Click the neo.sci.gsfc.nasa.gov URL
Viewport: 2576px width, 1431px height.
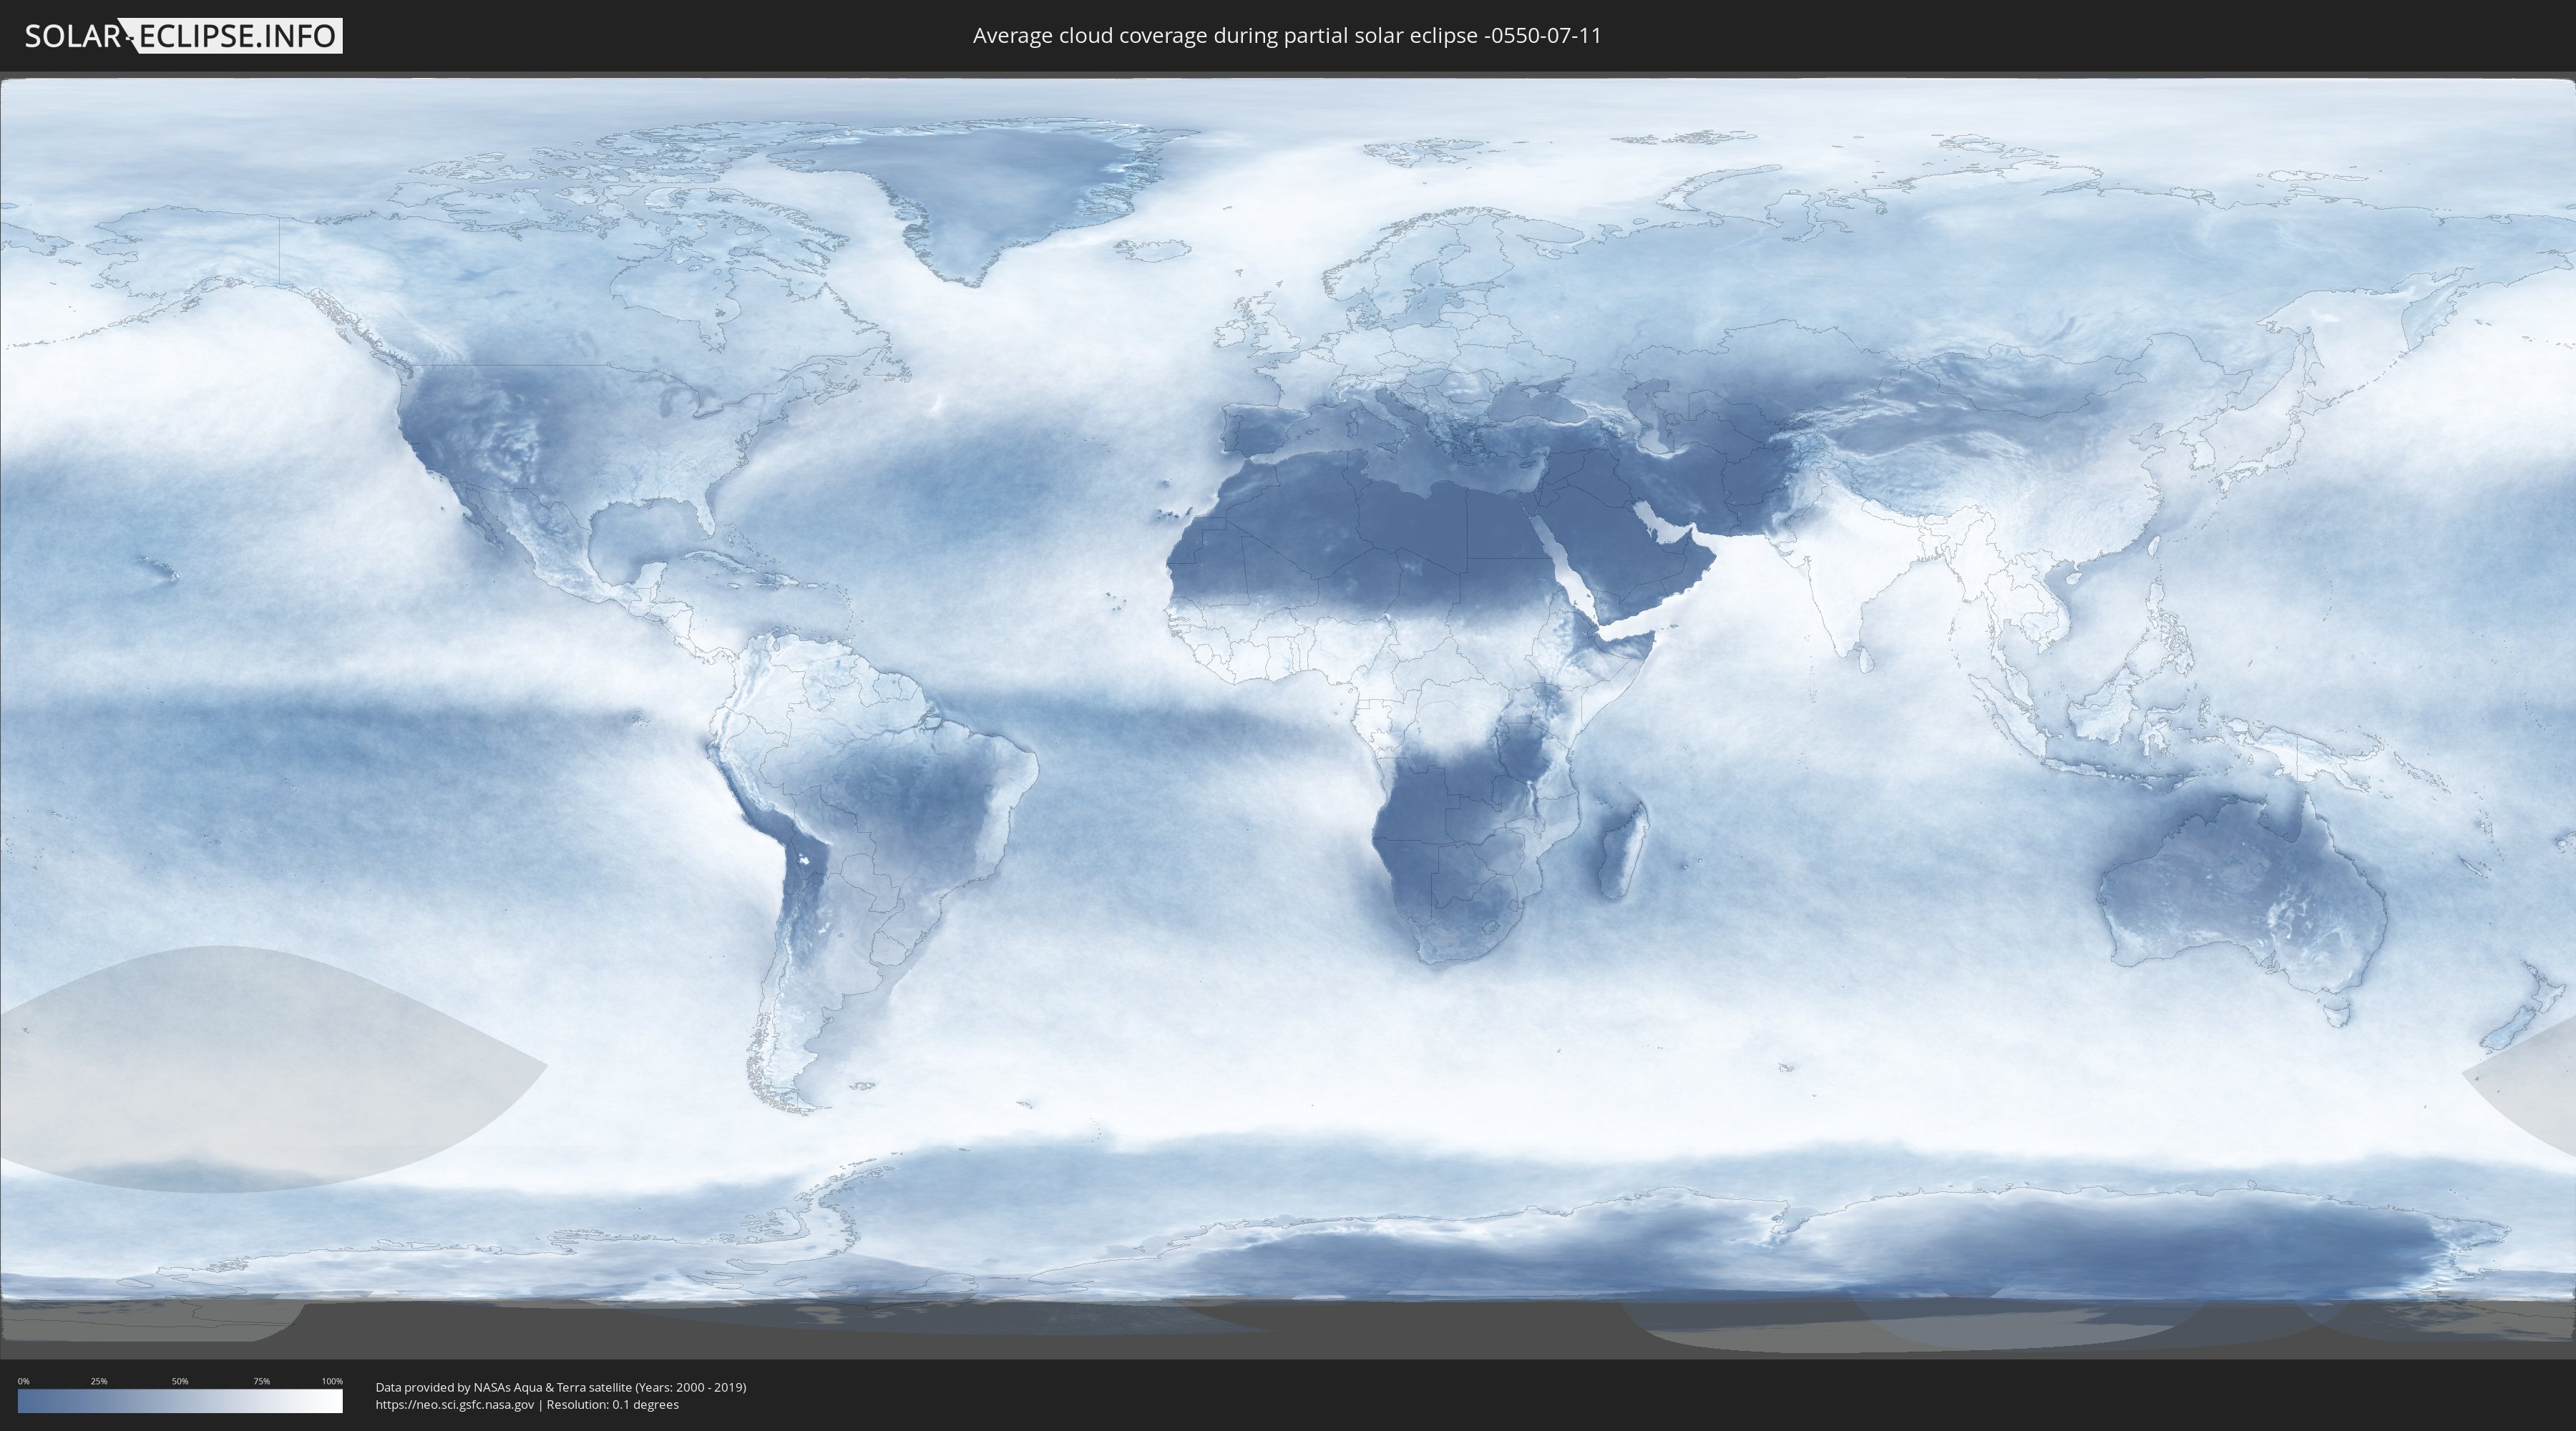click(x=455, y=1404)
